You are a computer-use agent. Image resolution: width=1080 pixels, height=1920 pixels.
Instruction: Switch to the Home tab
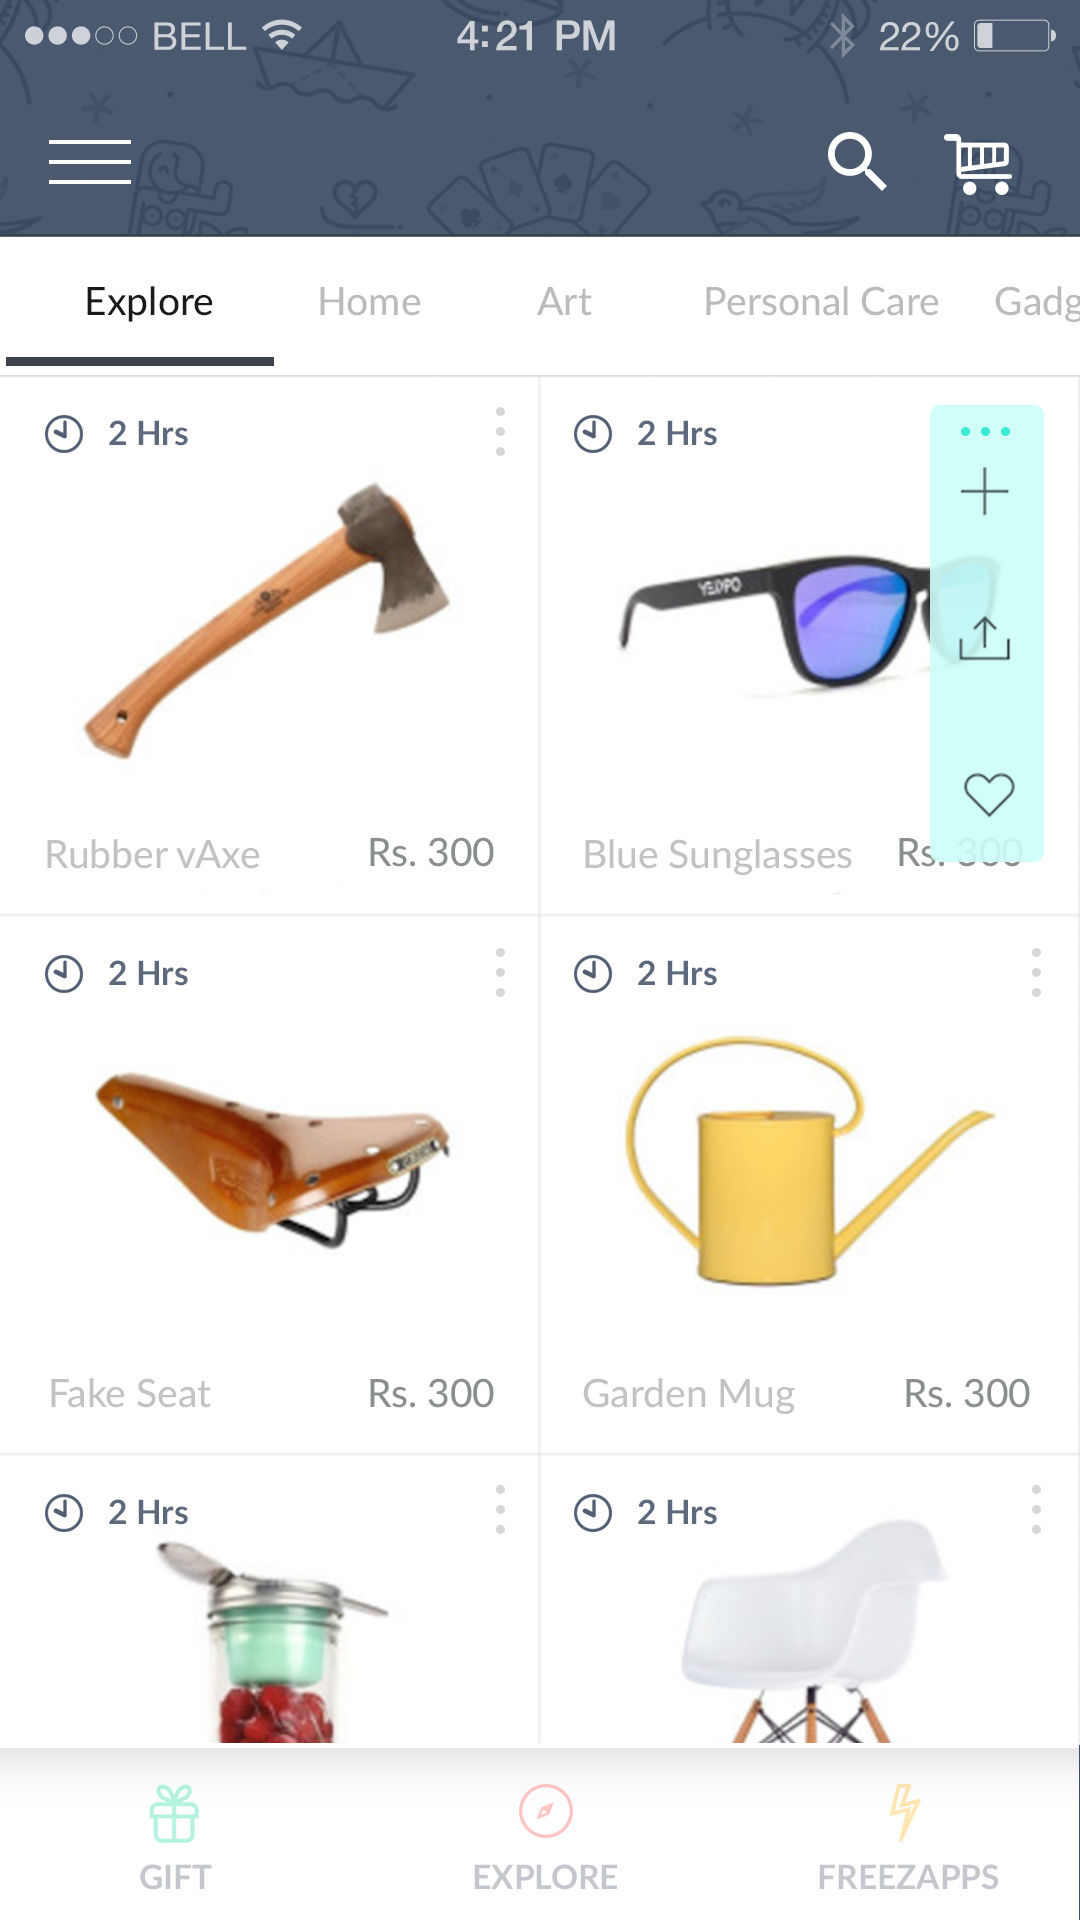pos(369,302)
